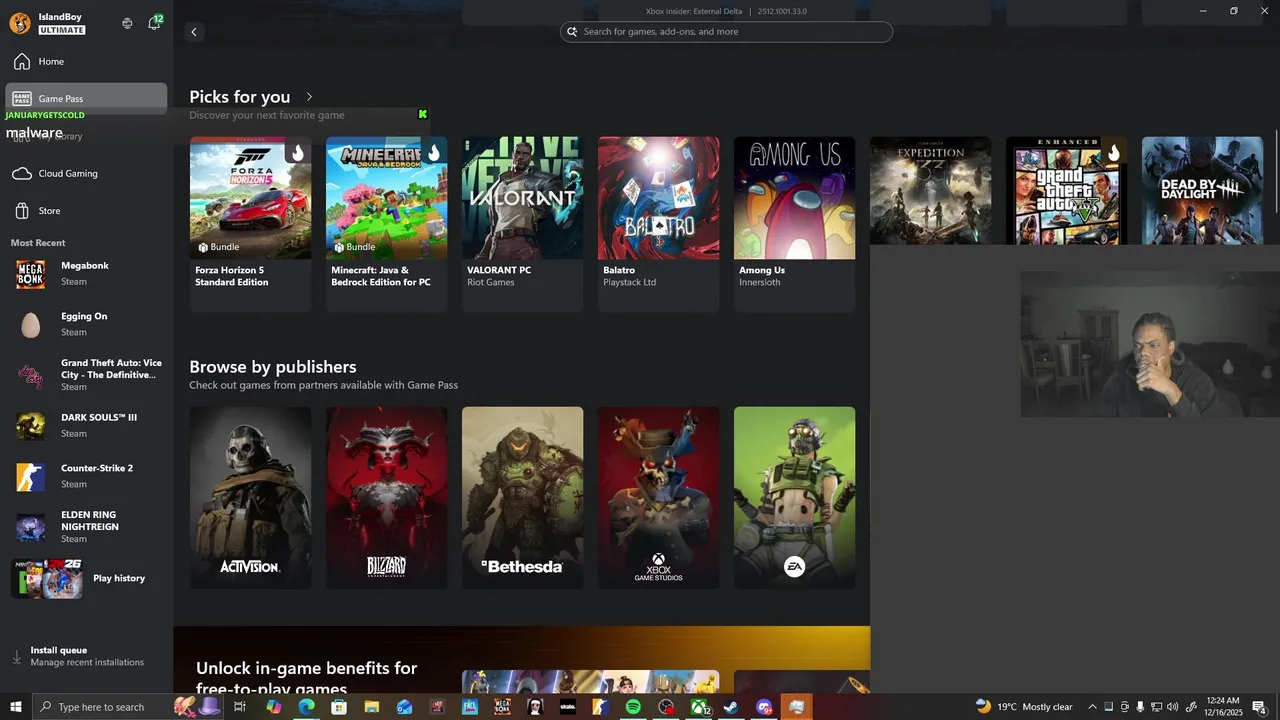Browse Bethesda publisher tile

[522, 497]
